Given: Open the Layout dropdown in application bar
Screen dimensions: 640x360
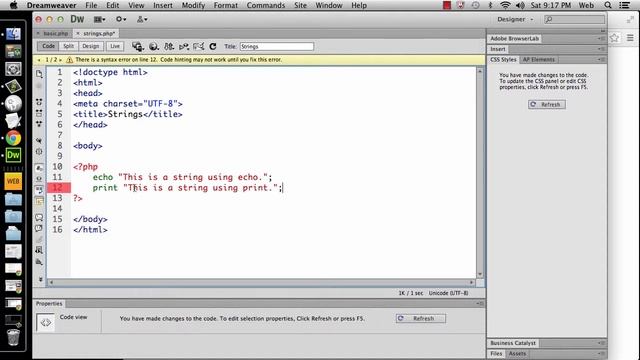Looking at the screenshot, I should pos(99,19).
